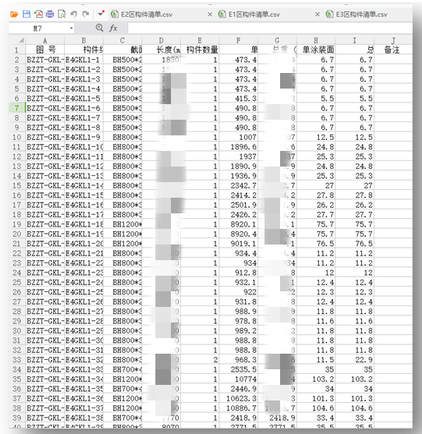This screenshot has height=434, width=422.
Task: Click the 10886.7 cell in column F
Action: pyautogui.click(x=238, y=408)
